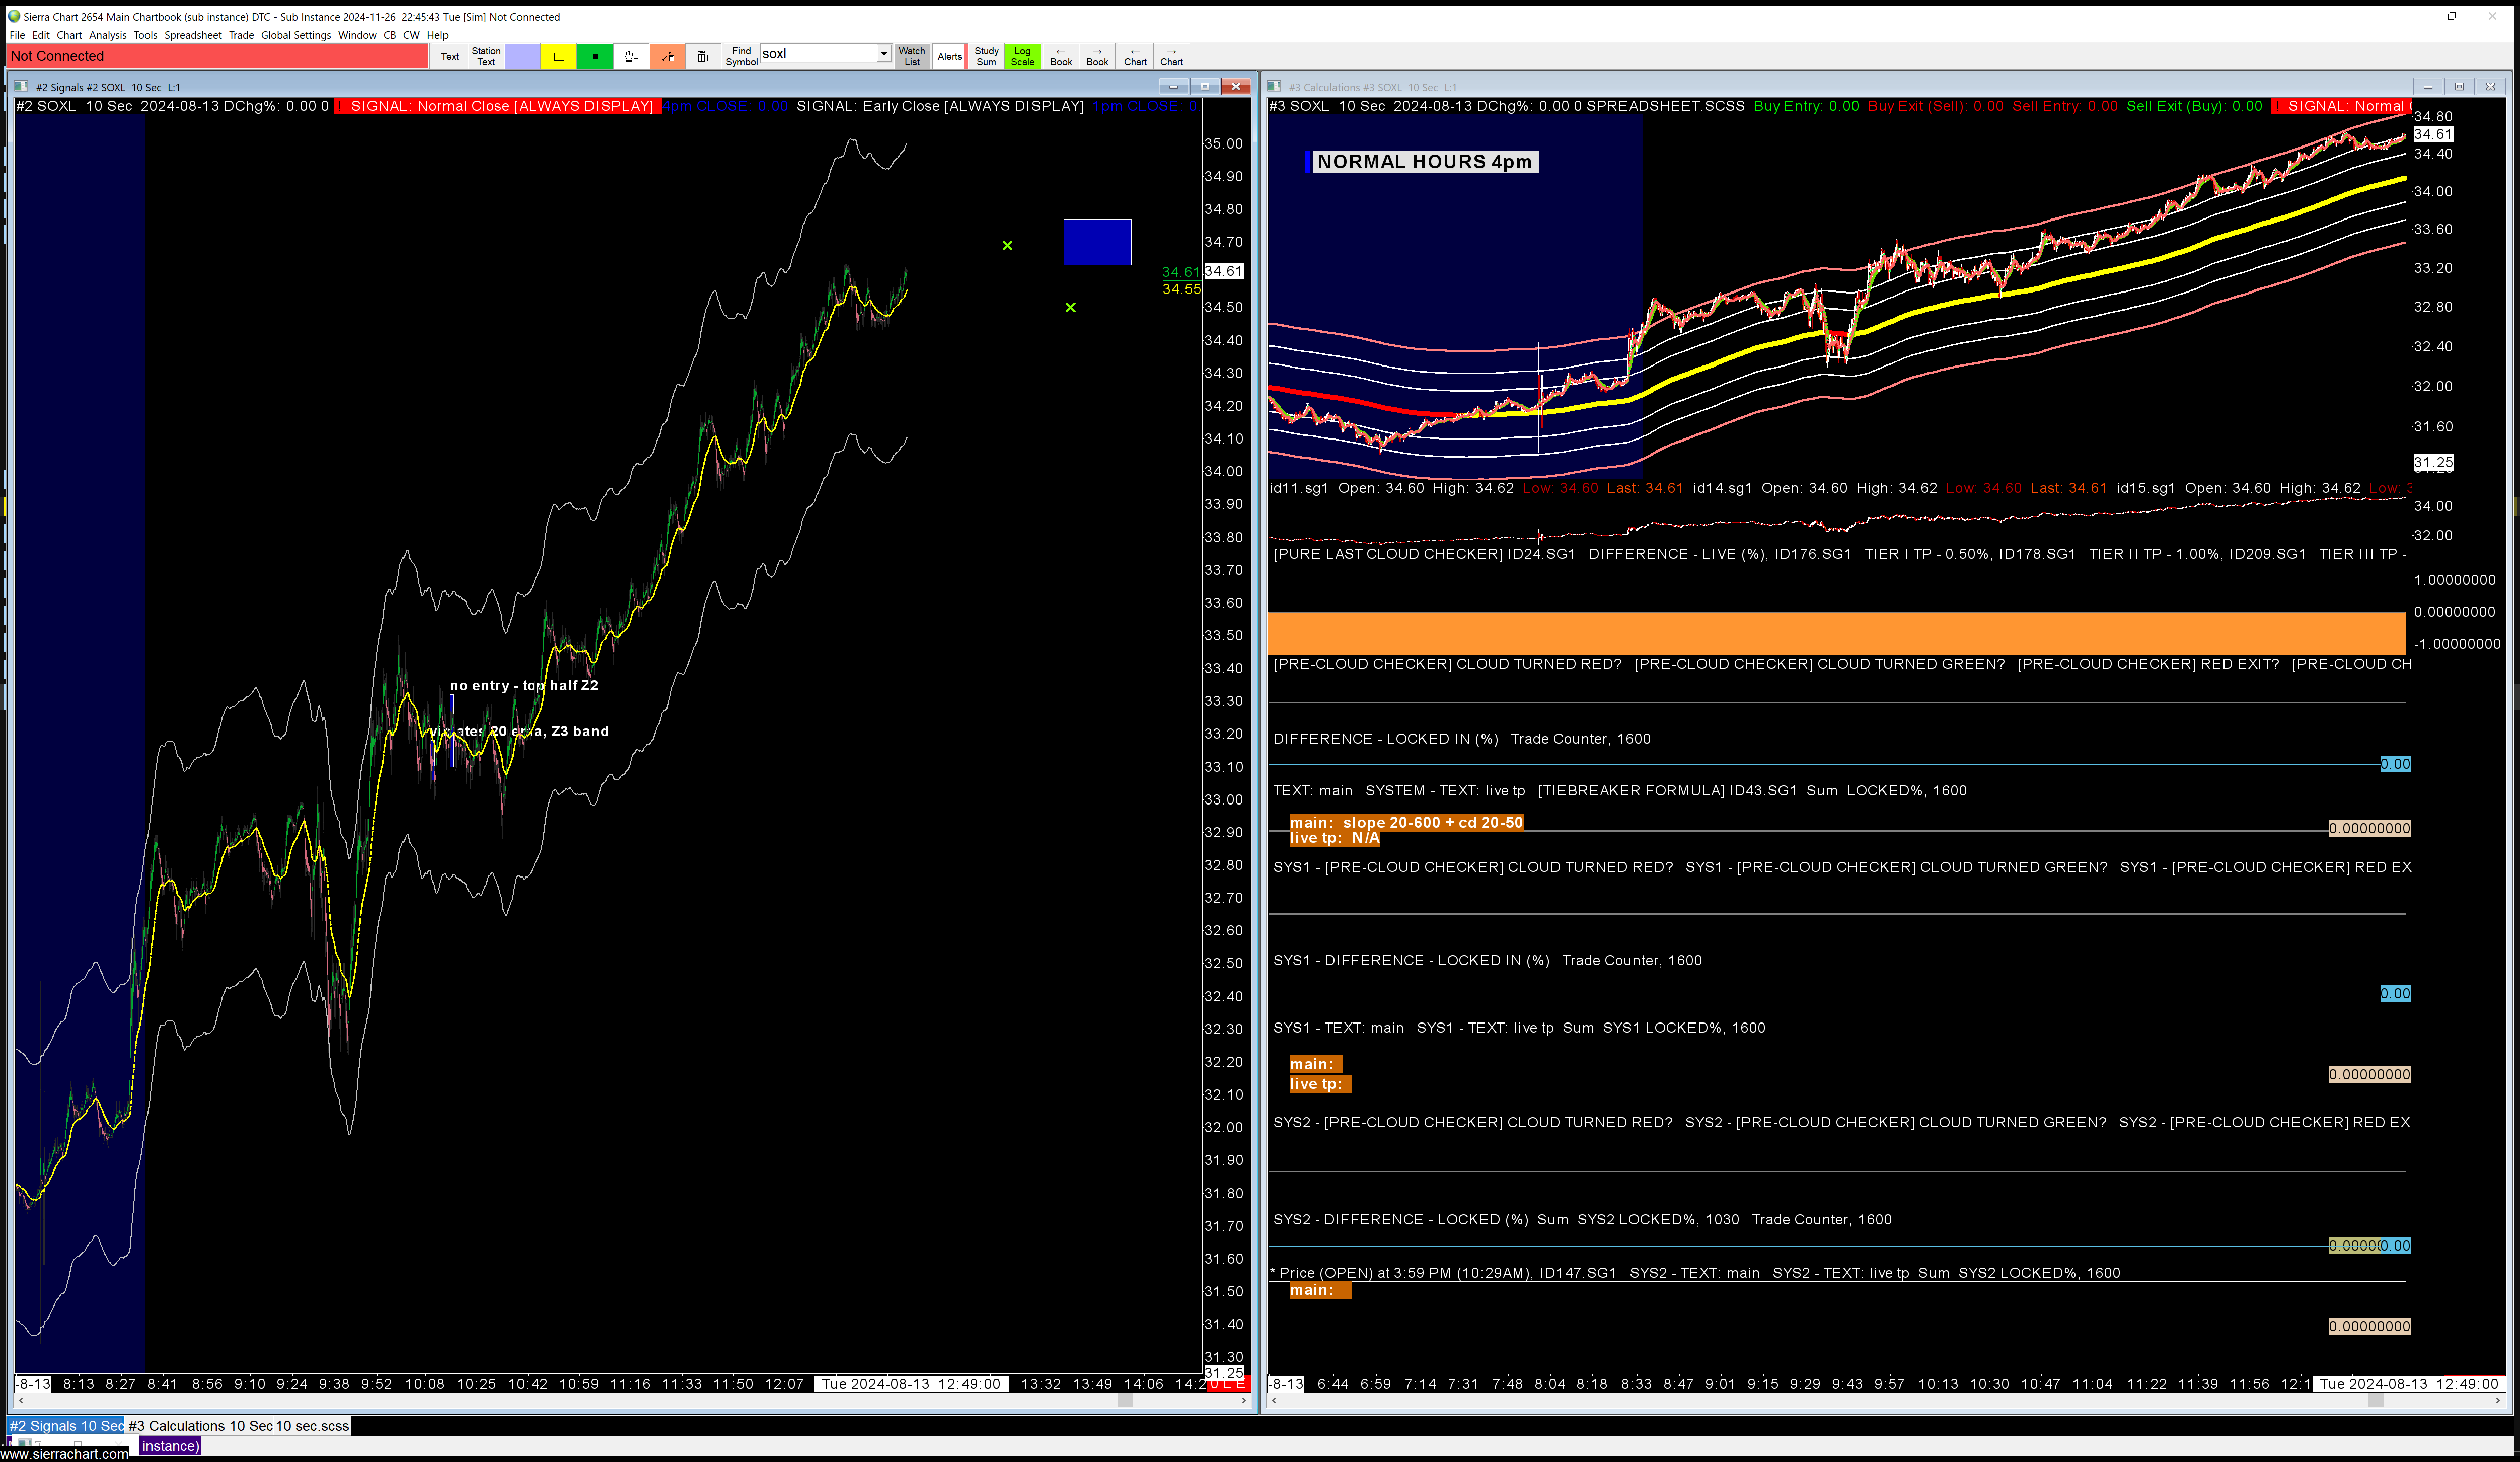
Task: Click the add-study grid icon
Action: 703,57
